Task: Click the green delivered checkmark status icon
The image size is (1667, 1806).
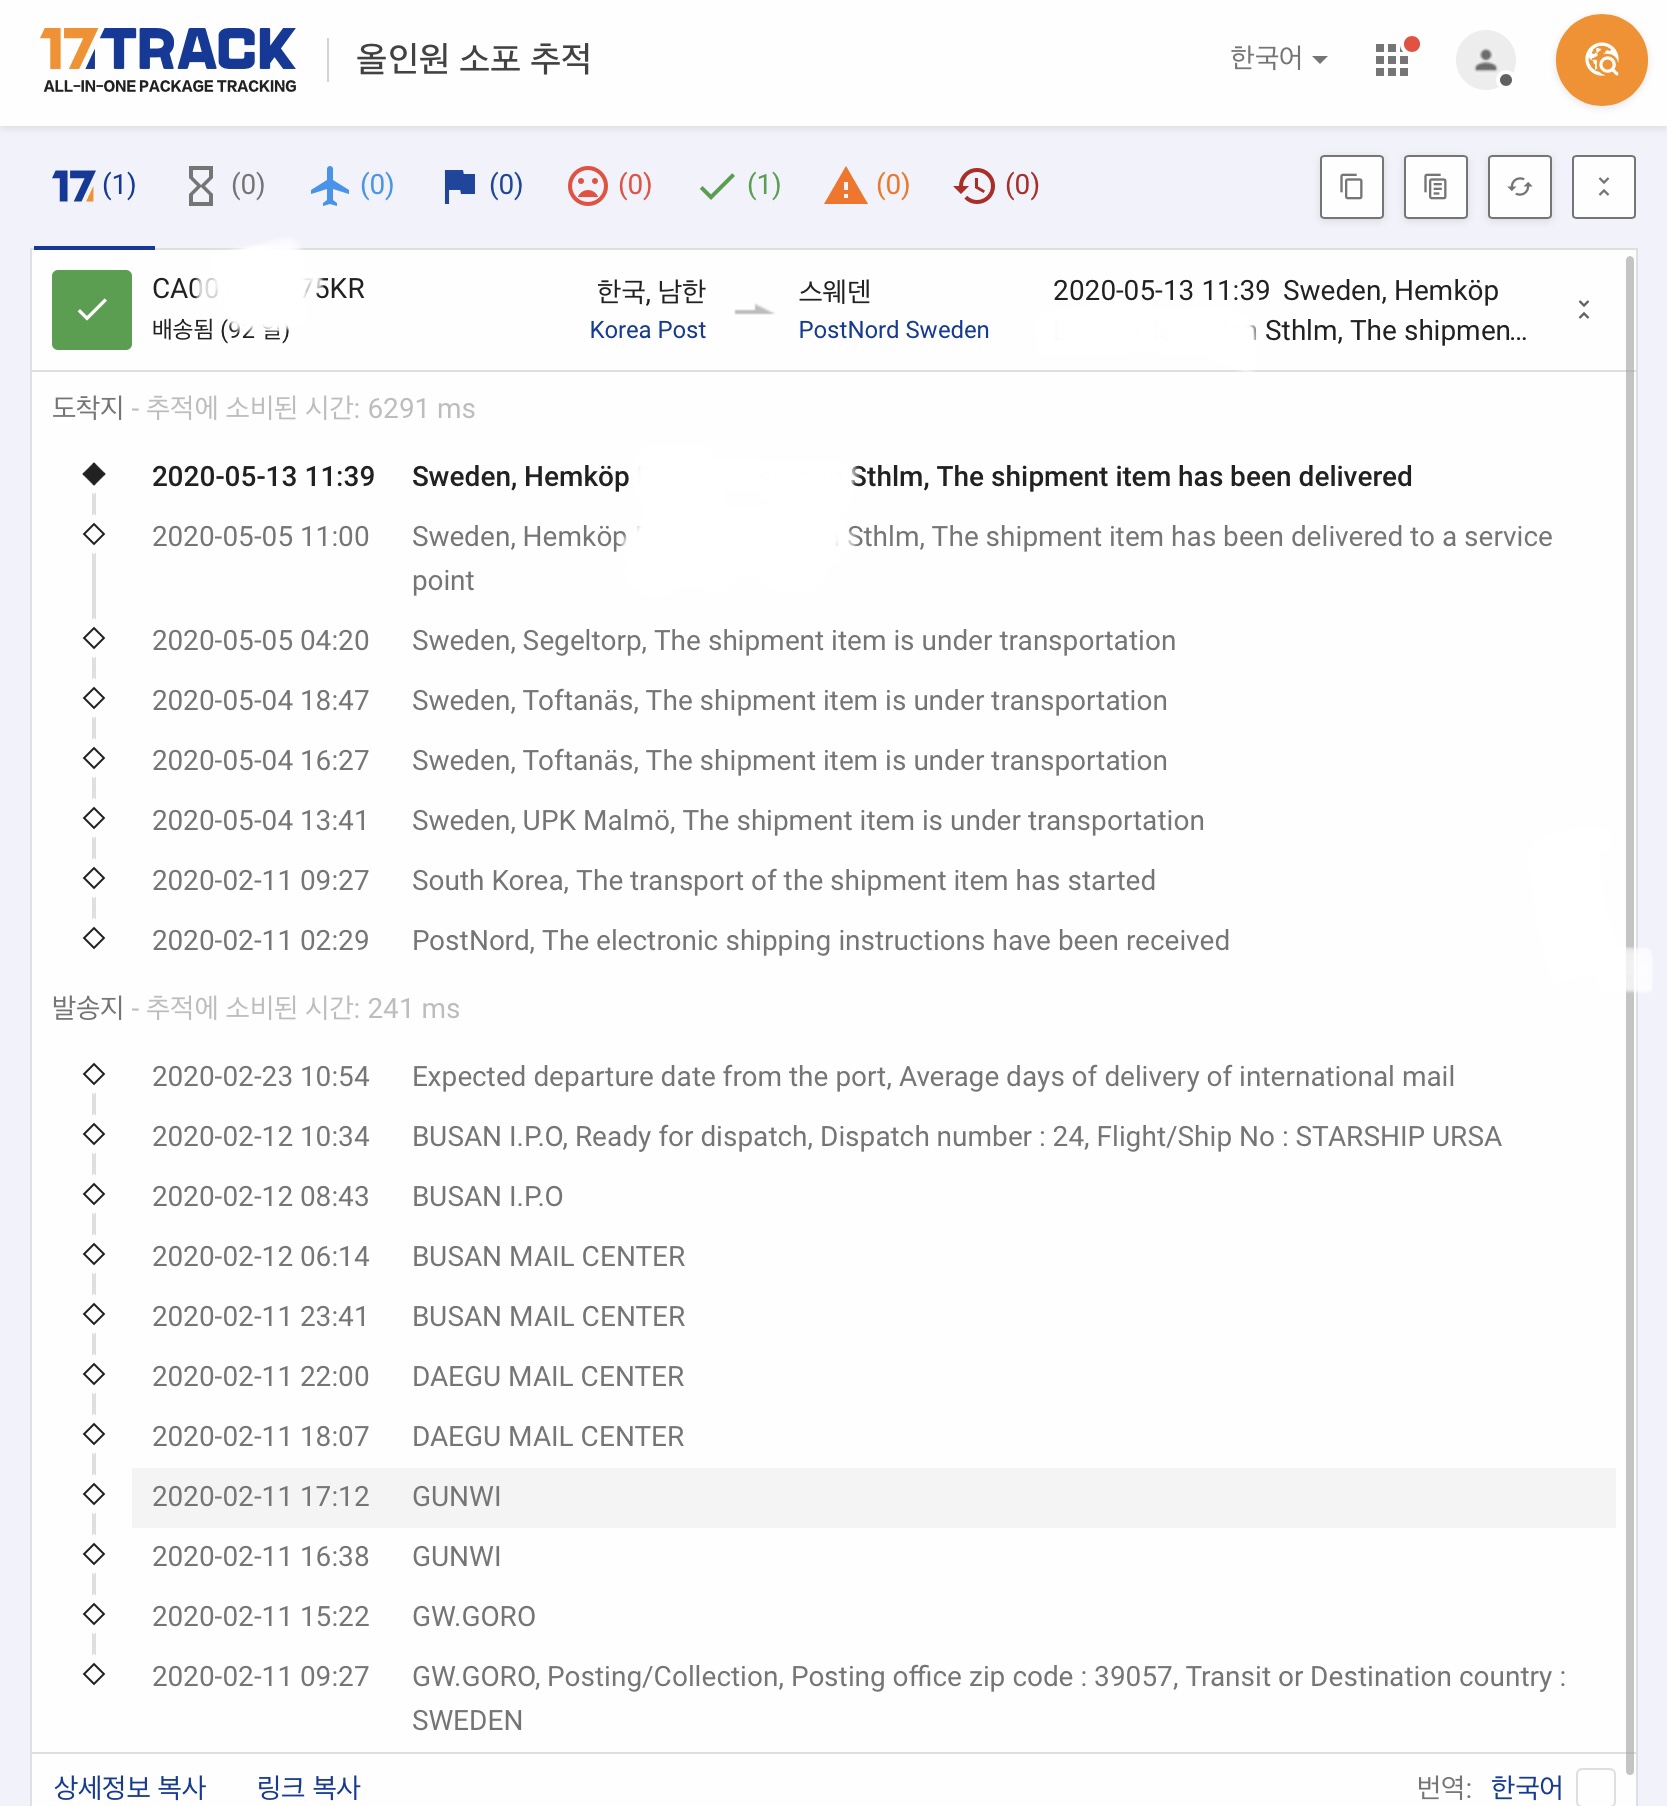Action: point(92,310)
